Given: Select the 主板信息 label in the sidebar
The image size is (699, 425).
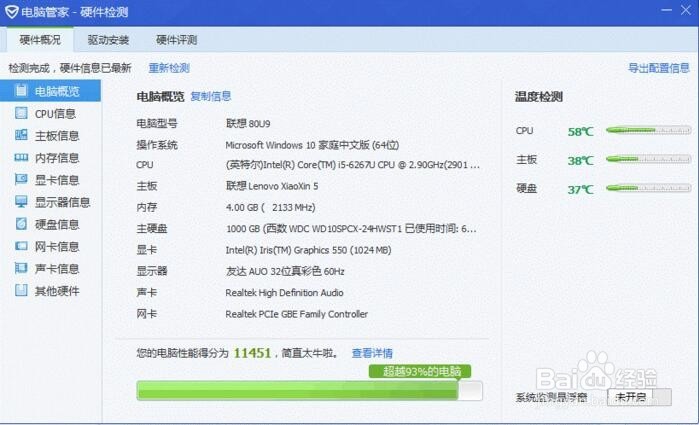Looking at the screenshot, I should coord(57,136).
